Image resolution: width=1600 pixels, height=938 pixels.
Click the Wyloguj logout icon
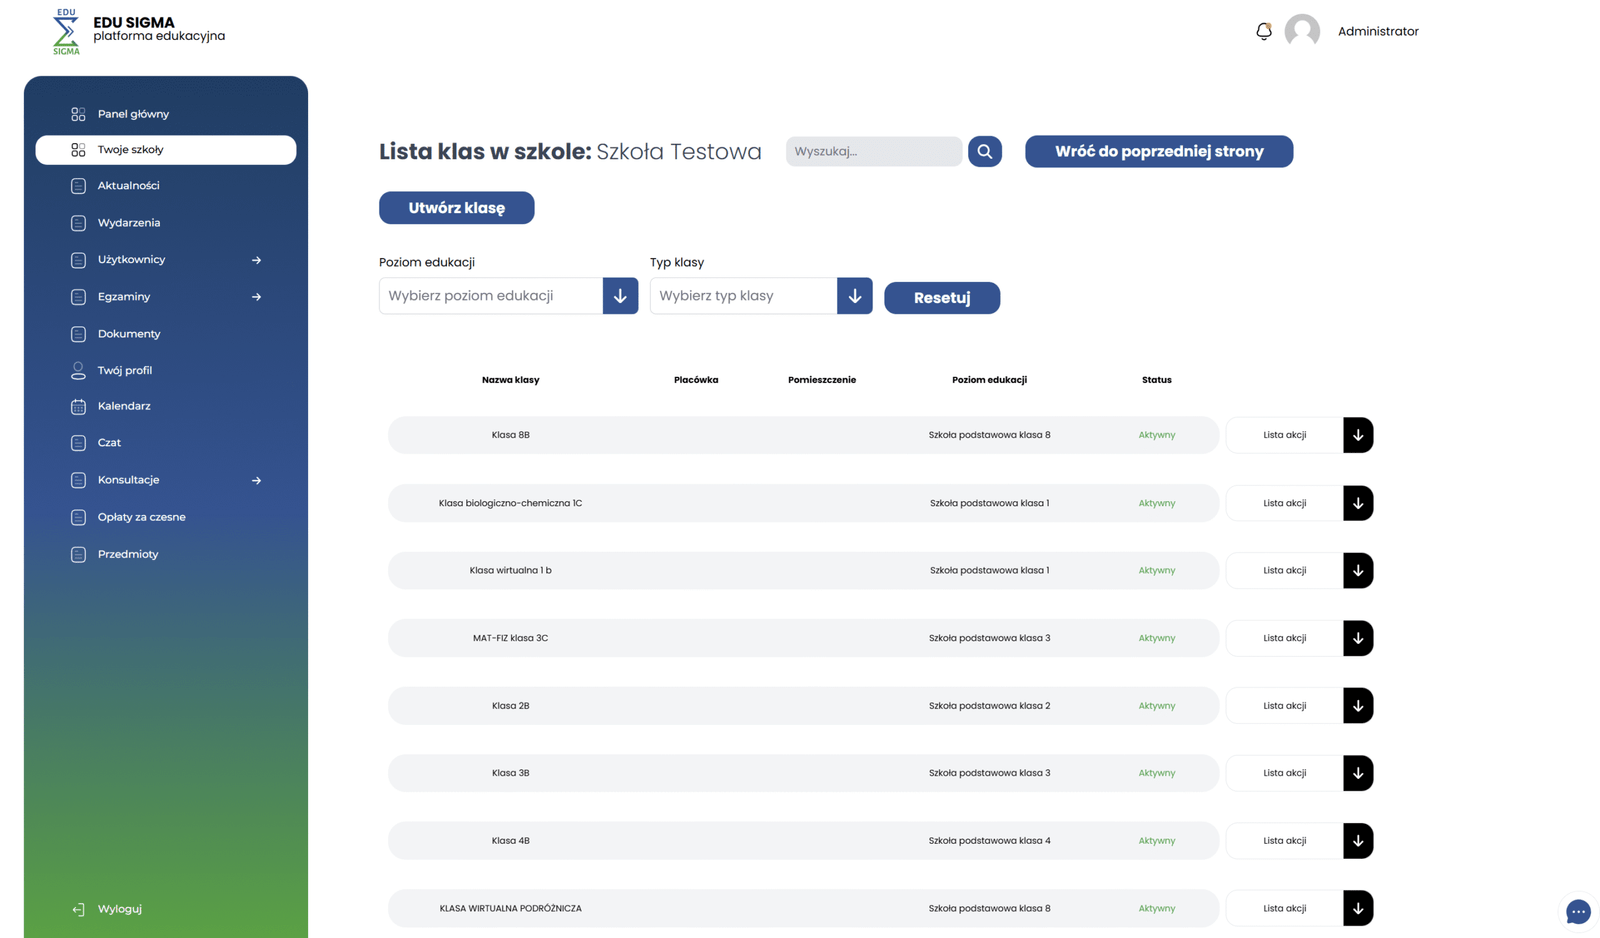[78, 909]
